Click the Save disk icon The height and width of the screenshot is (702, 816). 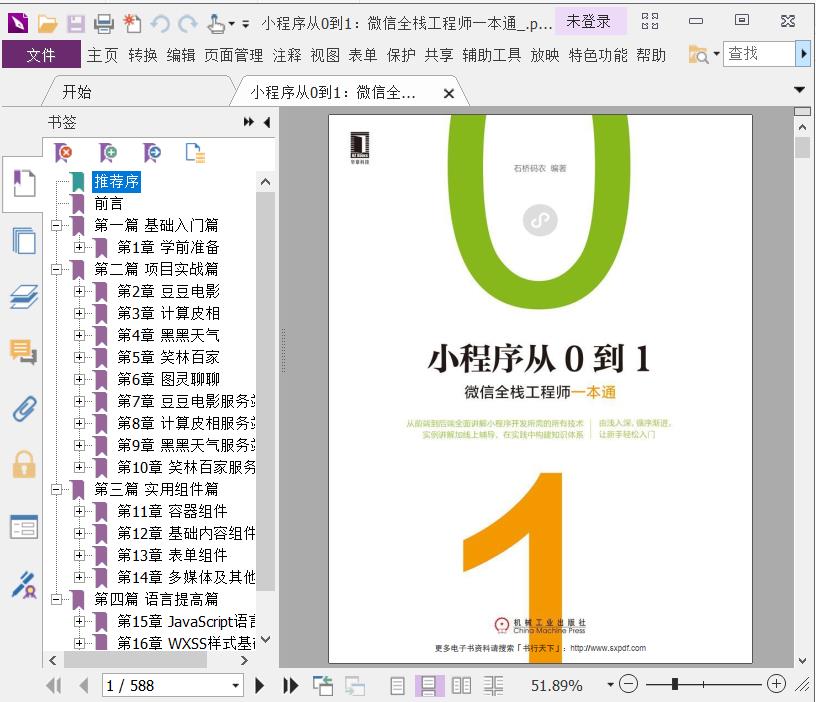[76, 23]
